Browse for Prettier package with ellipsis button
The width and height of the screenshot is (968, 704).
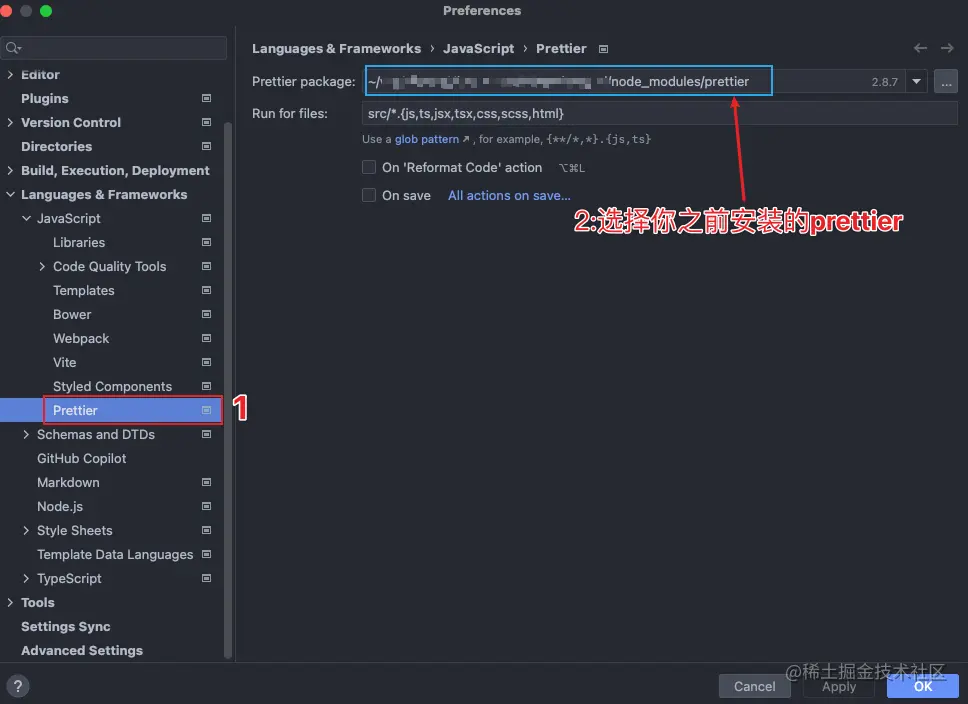point(946,82)
